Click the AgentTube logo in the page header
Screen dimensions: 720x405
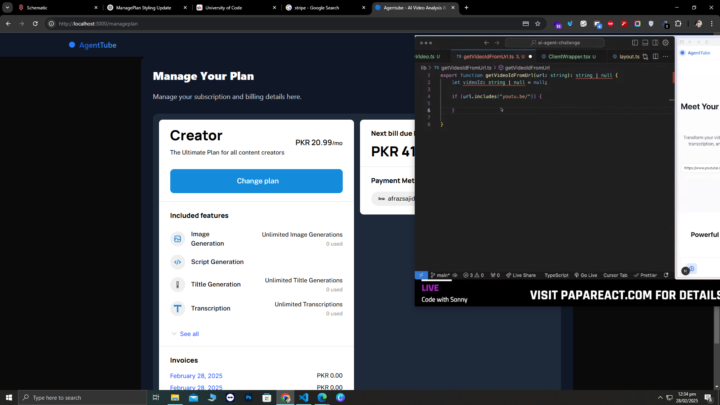pyautogui.click(x=92, y=45)
